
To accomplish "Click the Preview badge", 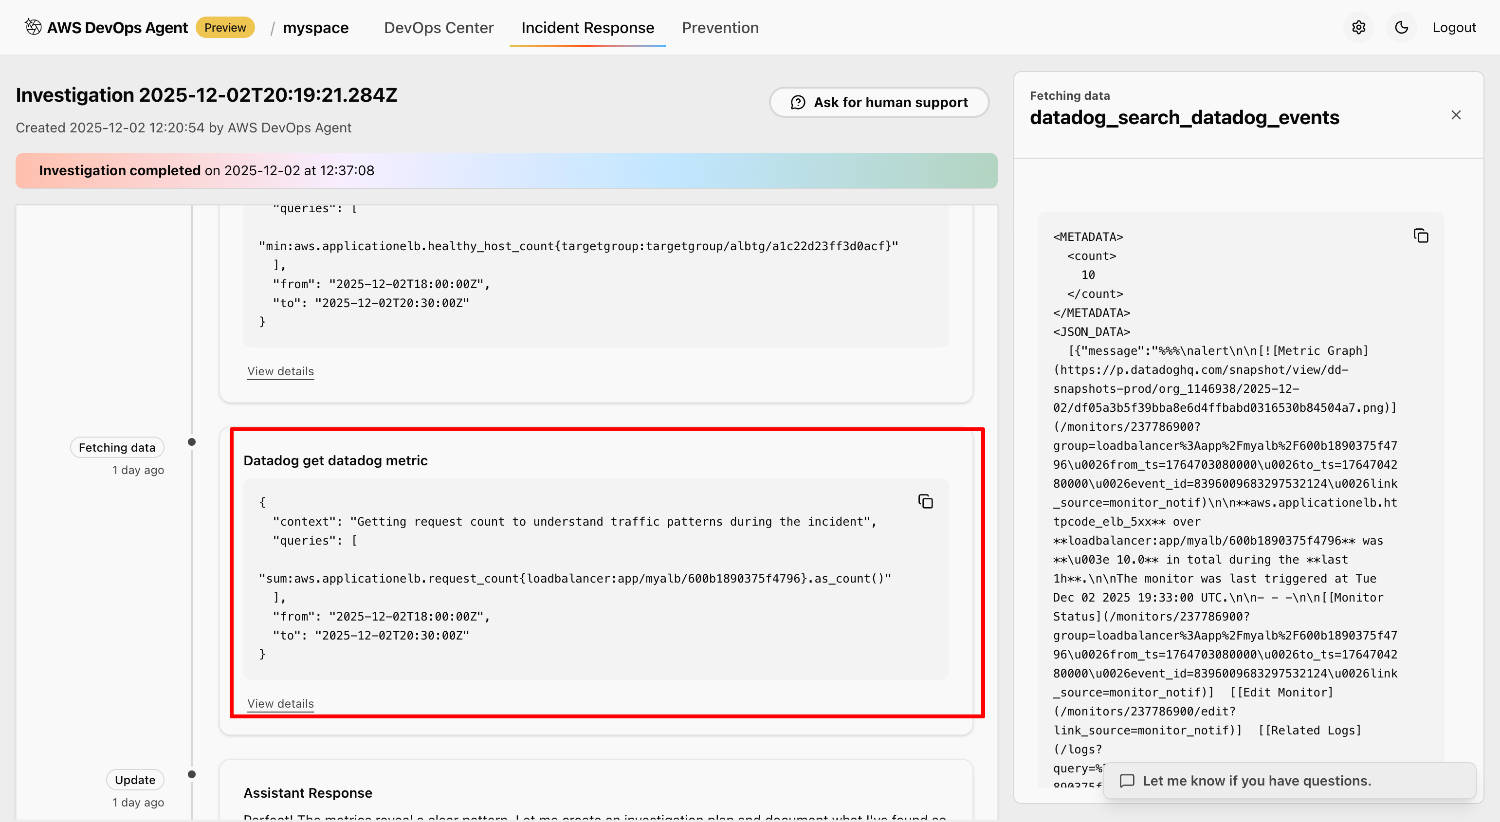I will point(225,28).
